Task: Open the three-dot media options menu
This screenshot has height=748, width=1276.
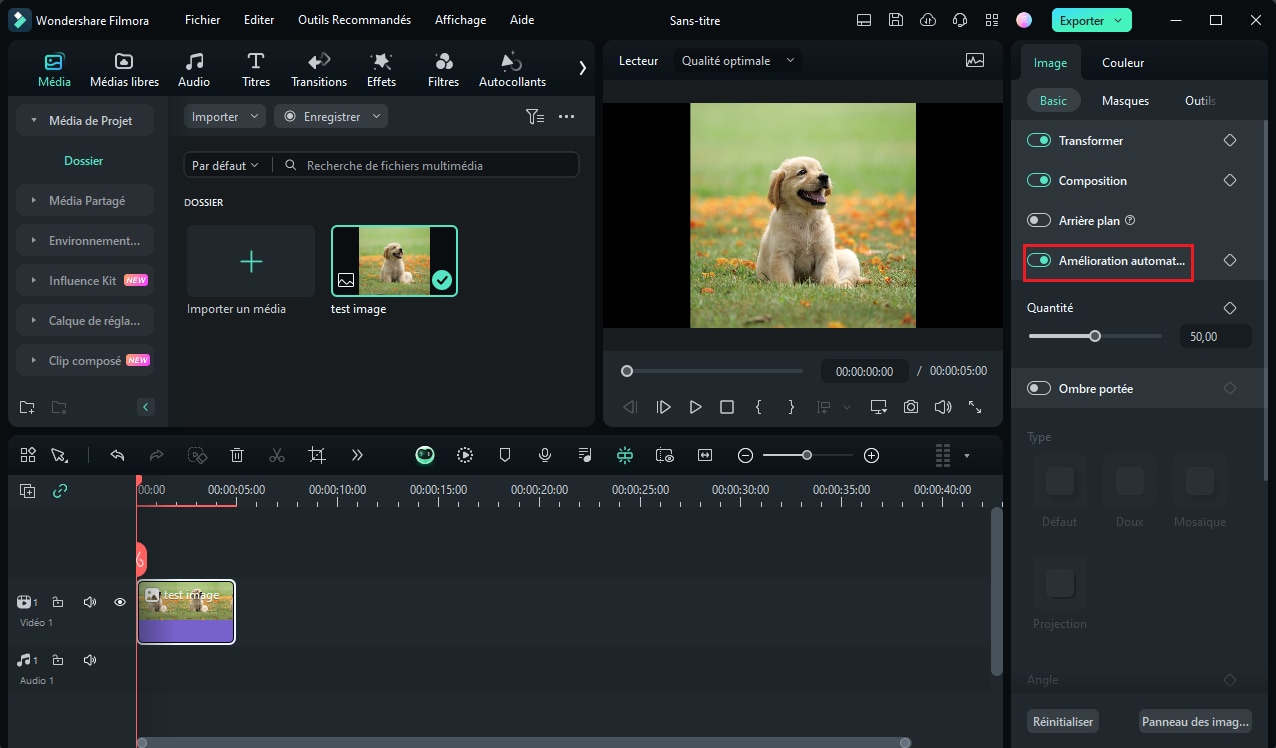Action: tap(566, 117)
